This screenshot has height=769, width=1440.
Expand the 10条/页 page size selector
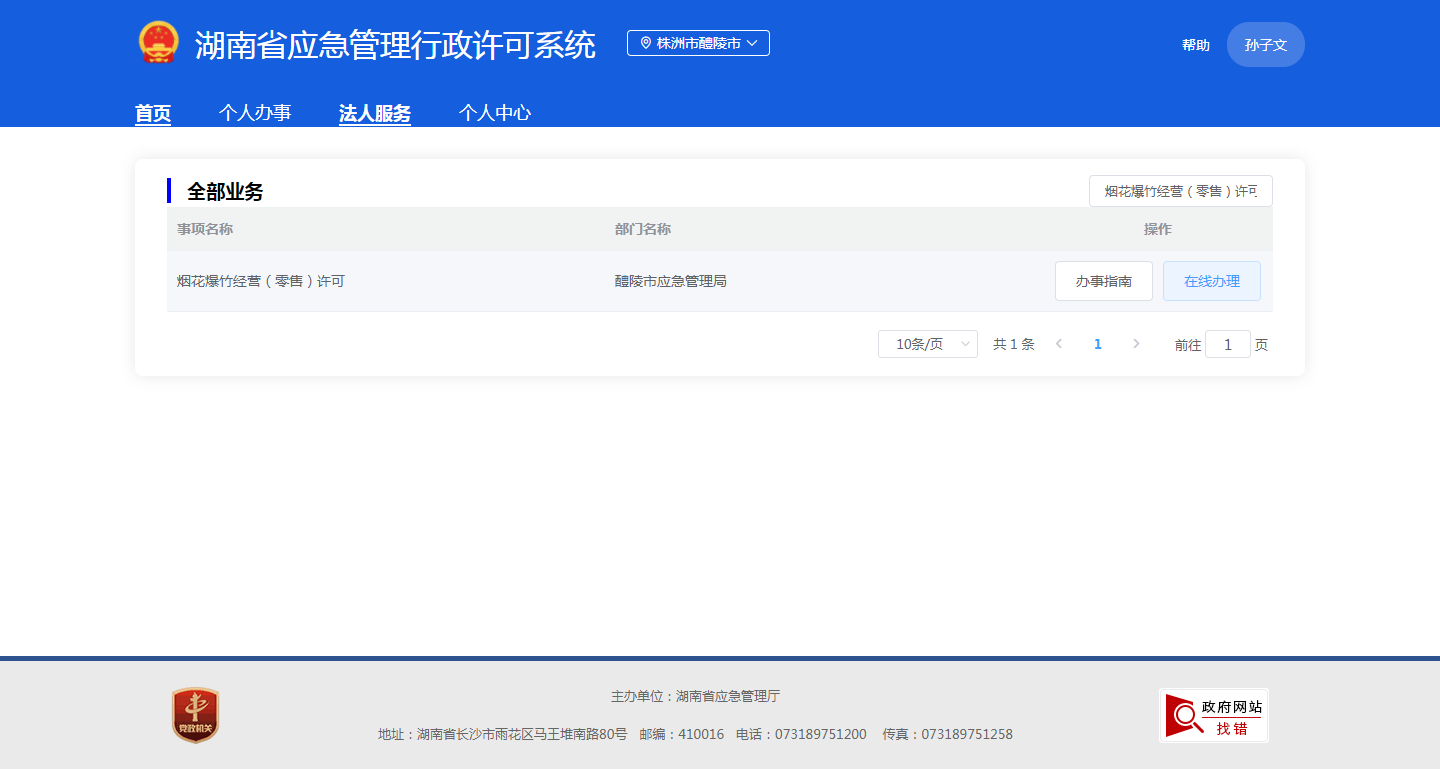(927, 344)
